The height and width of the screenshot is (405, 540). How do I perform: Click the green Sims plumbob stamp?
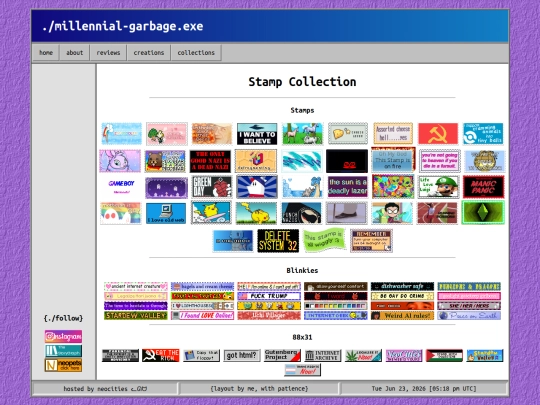pyautogui.click(x=483, y=212)
